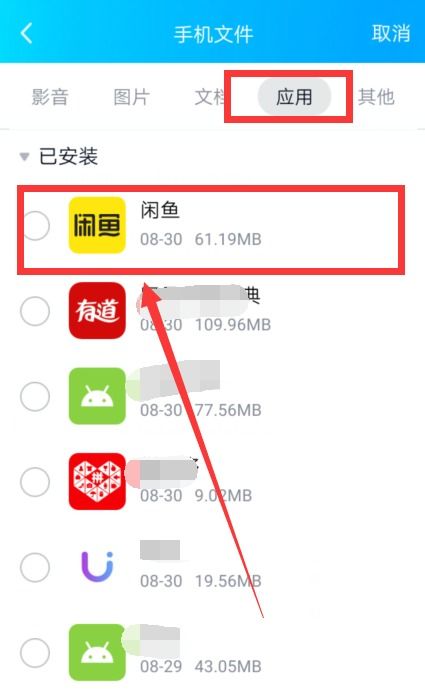Tap the back arrow icon
425x696 pixels.
[27, 33]
